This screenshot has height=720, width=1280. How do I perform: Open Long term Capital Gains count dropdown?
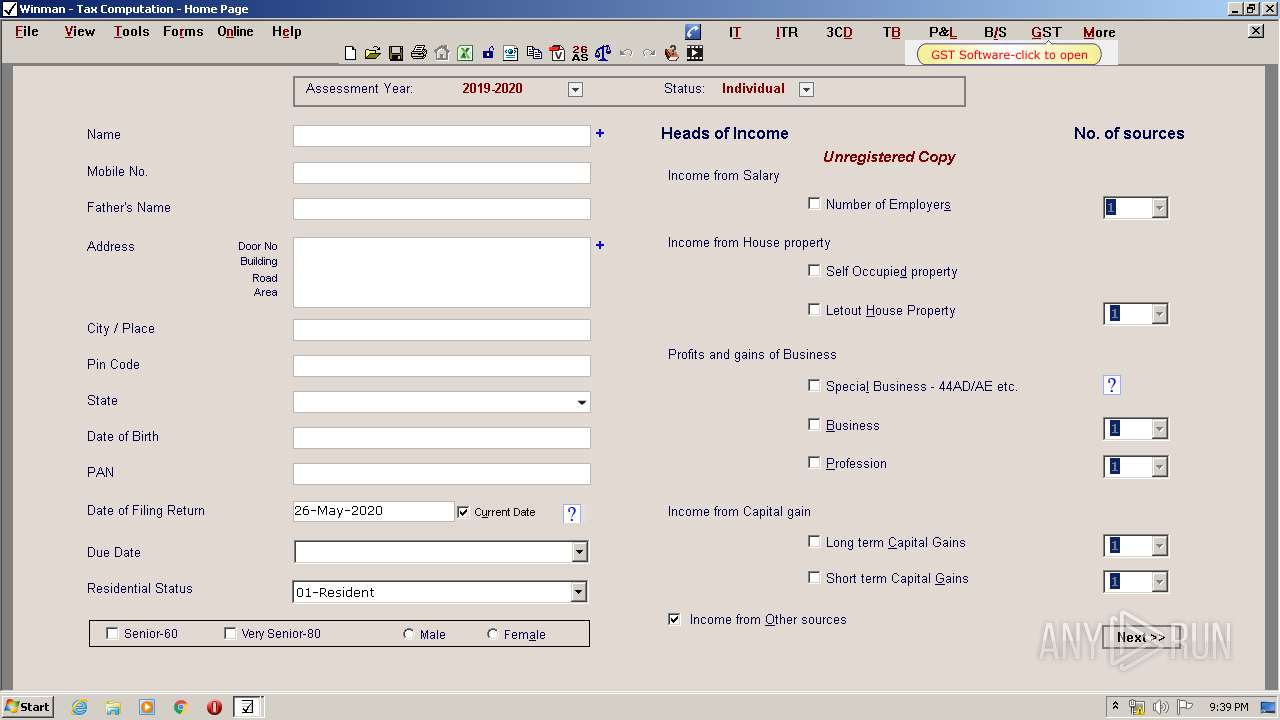point(1159,546)
